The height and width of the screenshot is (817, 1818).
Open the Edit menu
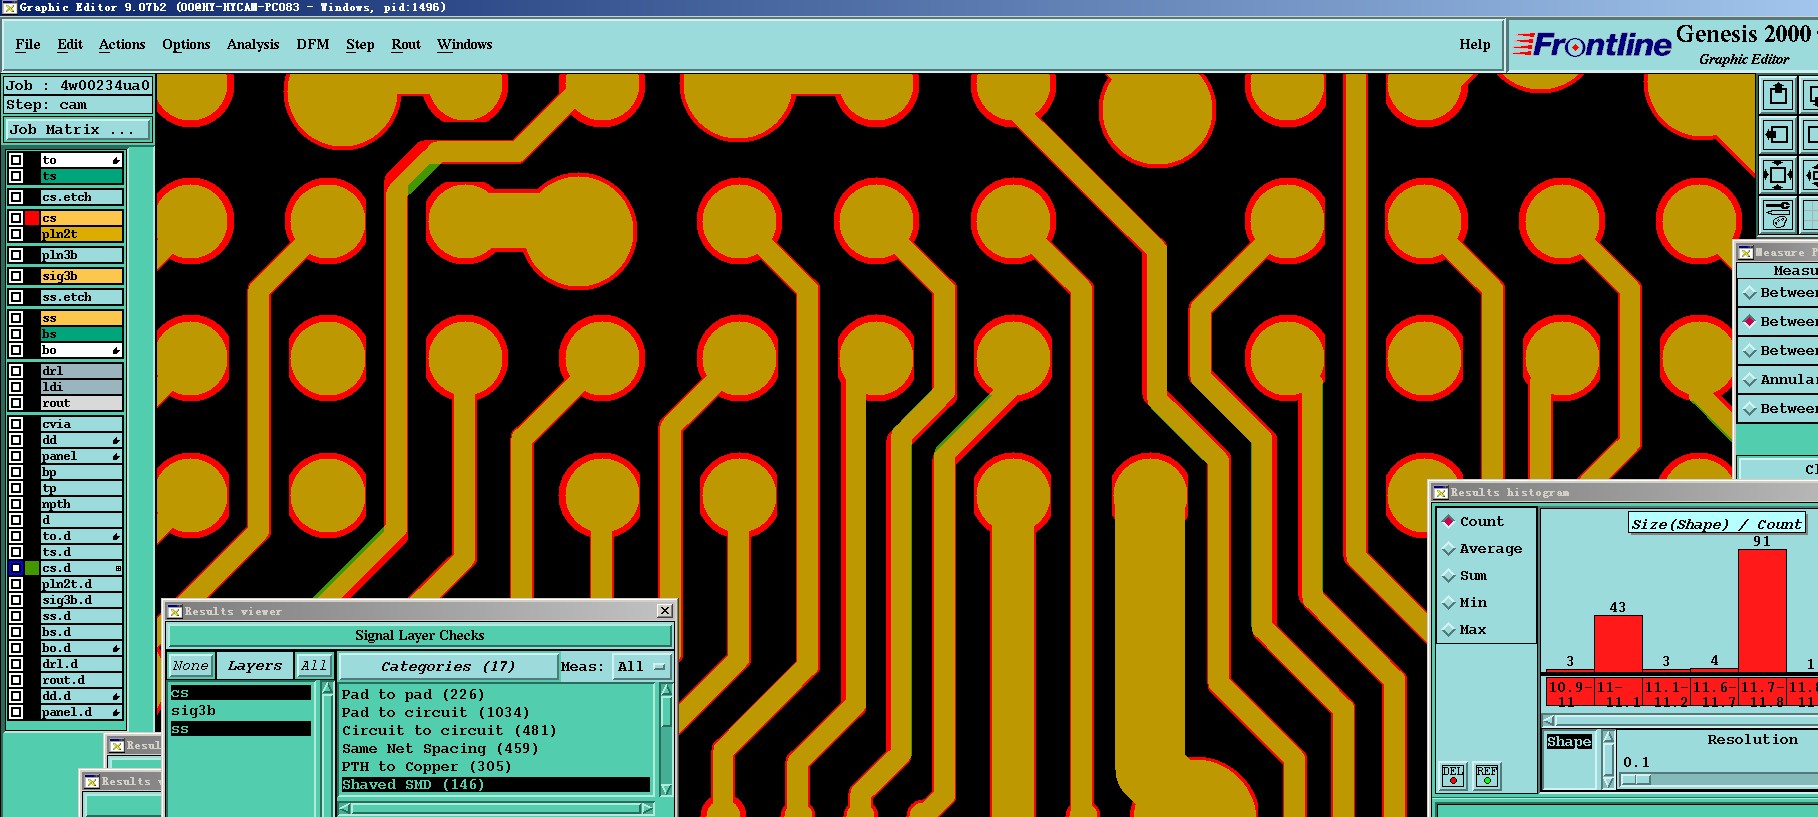(70, 44)
